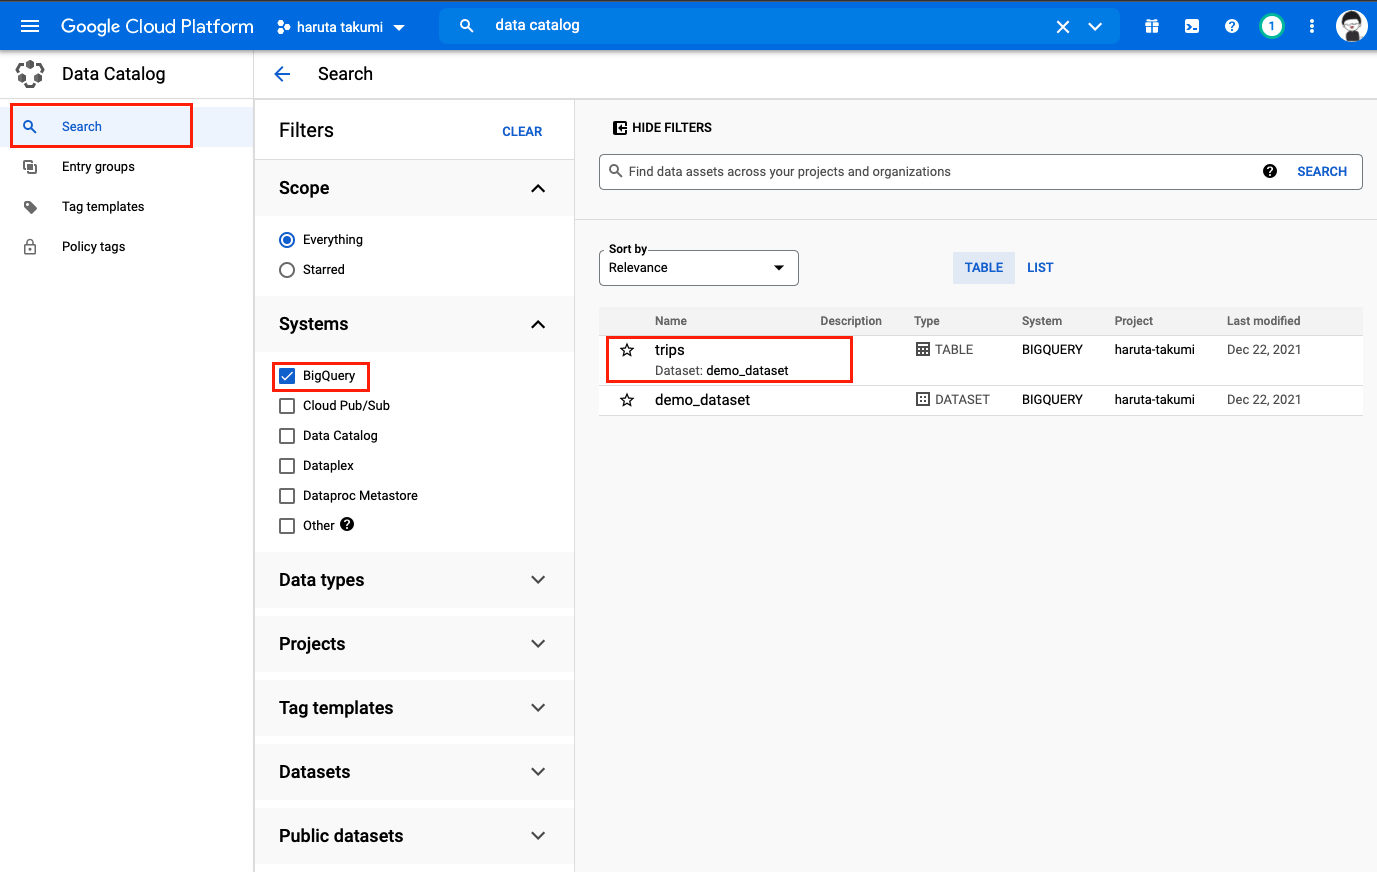The image size is (1377, 872).
Task: Open the account avatar picture
Action: 1352,26
